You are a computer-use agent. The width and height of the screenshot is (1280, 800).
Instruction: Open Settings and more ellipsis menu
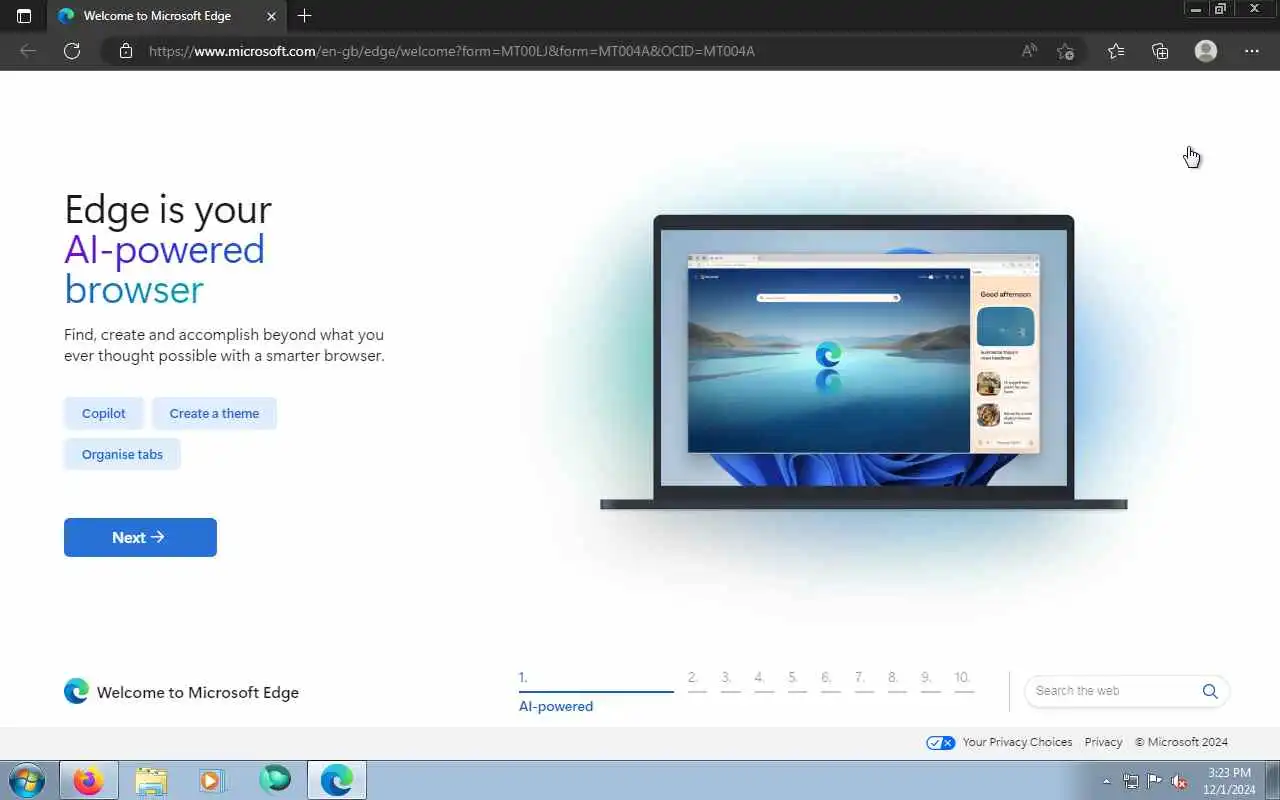point(1252,51)
